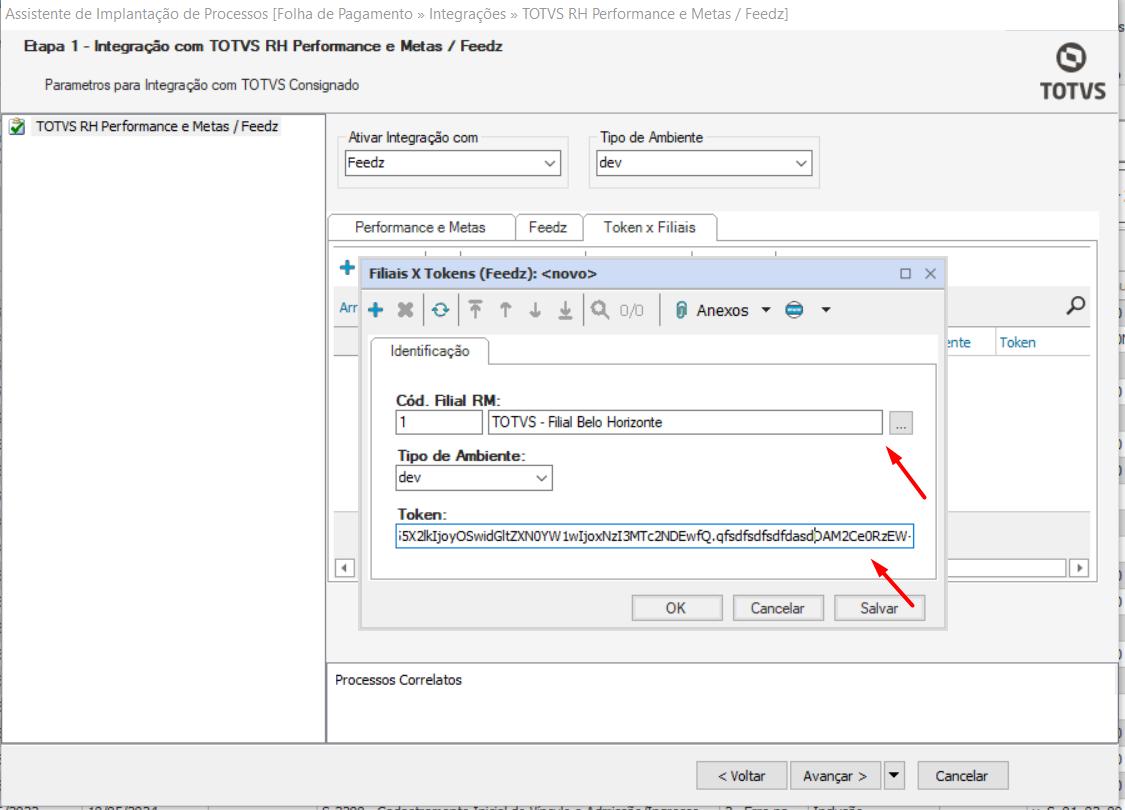Click the TOTVS logo
This screenshot has height=810, width=1125.
[x=1073, y=71]
